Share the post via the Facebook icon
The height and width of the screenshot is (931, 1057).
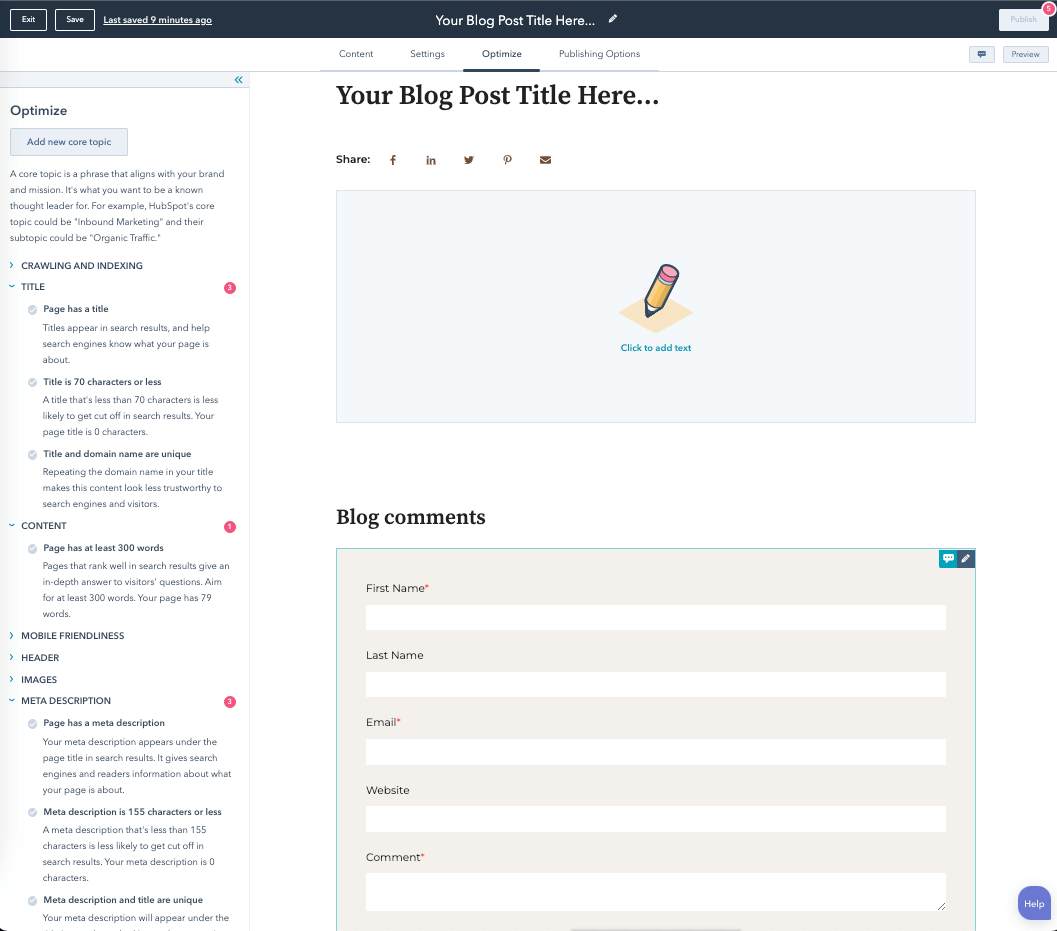point(393,160)
